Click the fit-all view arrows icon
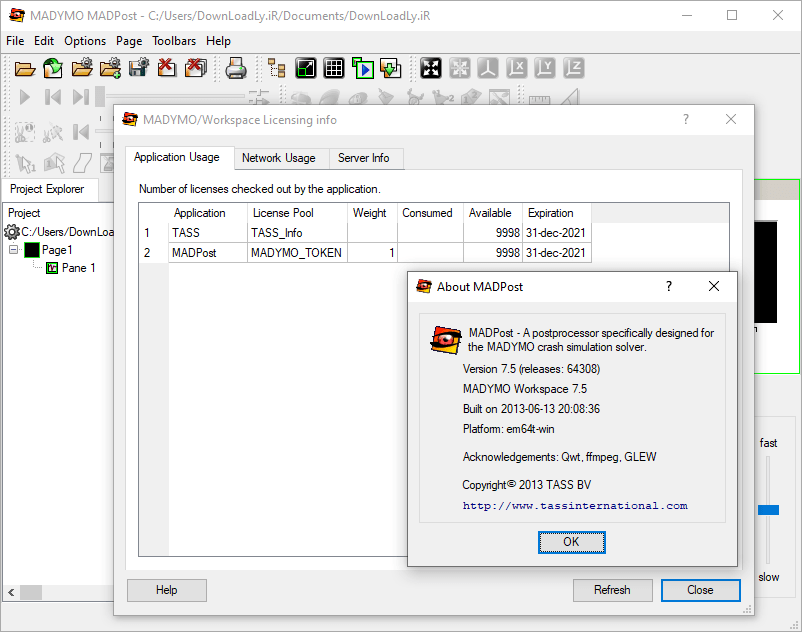Screen dimensions: 802x632 [431, 68]
